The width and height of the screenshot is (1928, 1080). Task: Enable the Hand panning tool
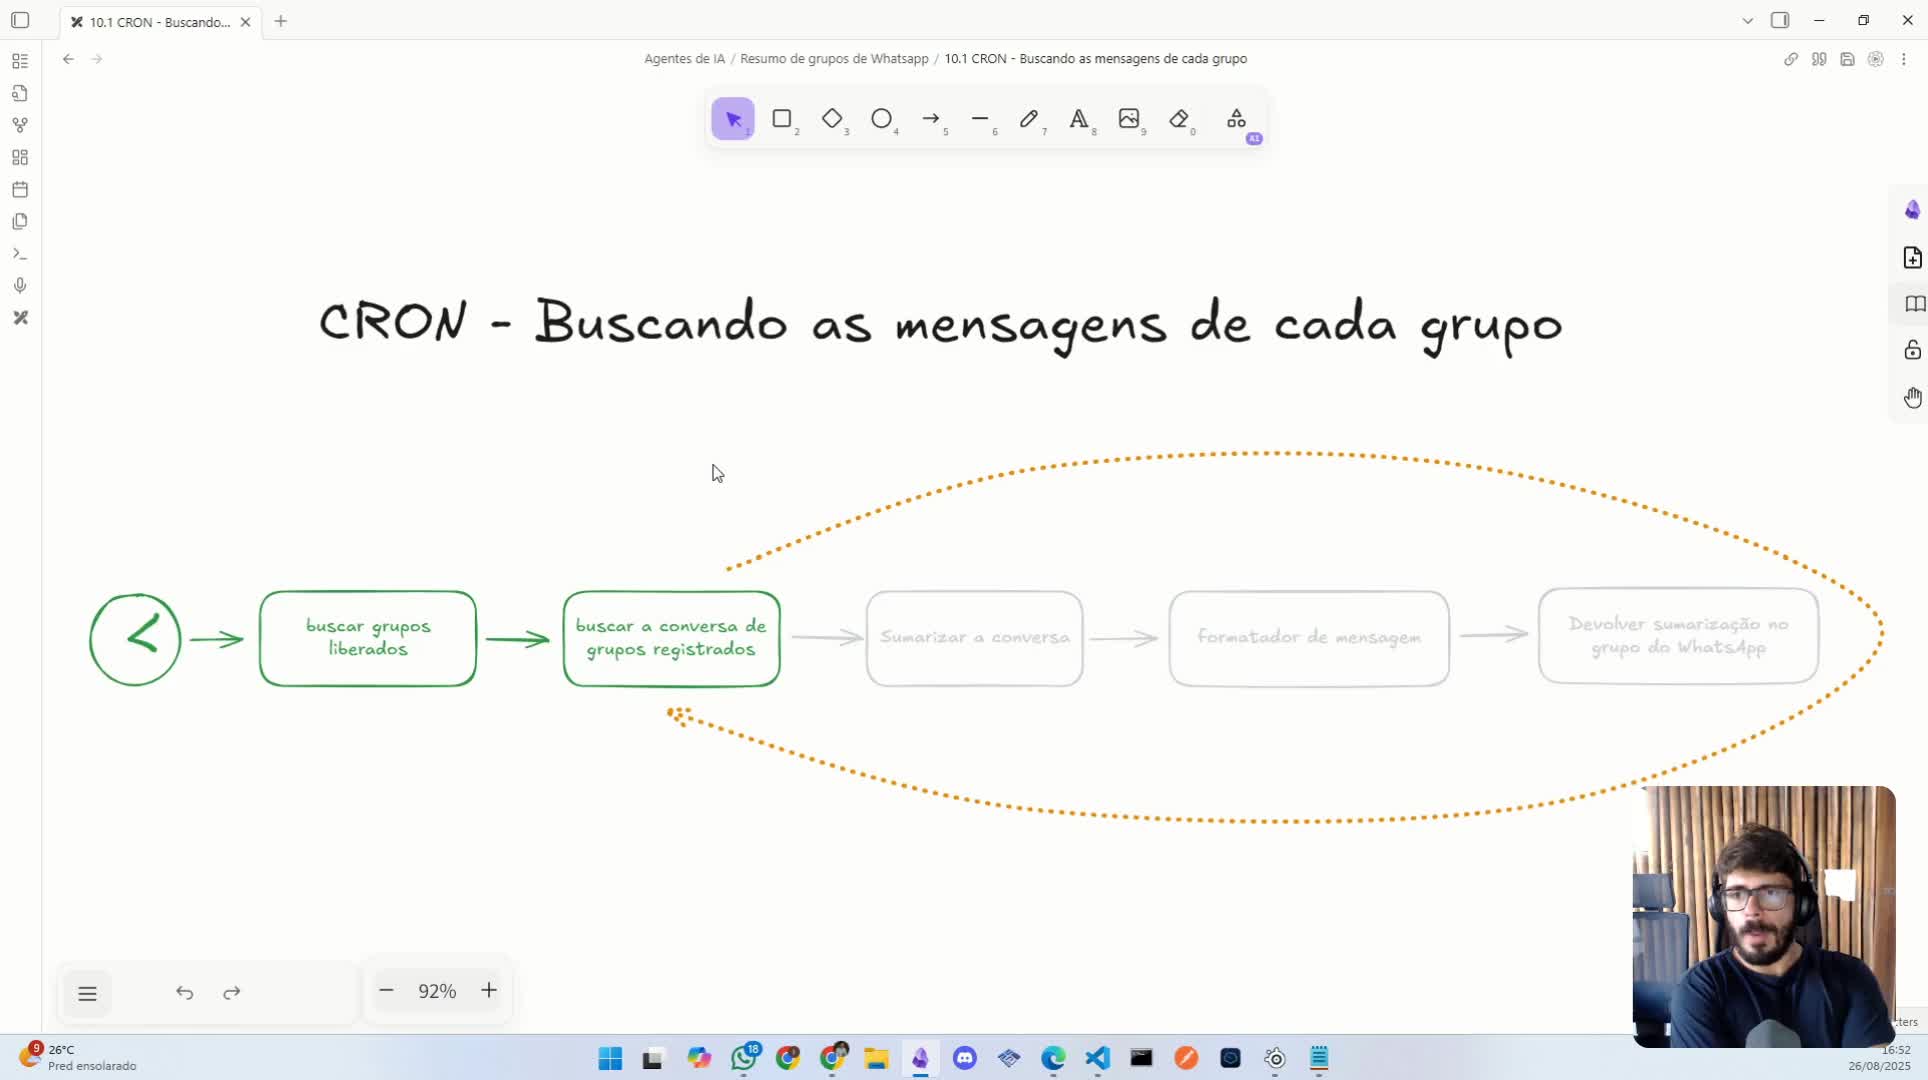[x=1913, y=397]
